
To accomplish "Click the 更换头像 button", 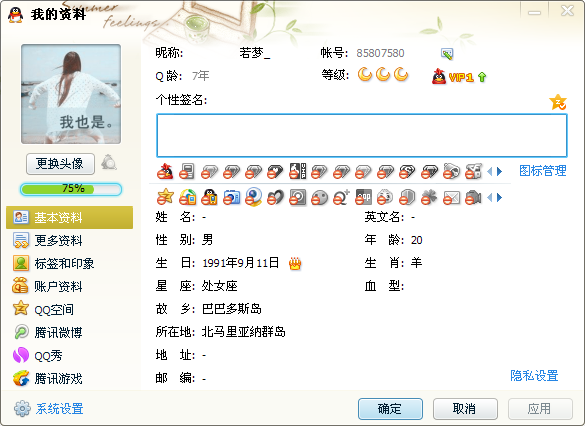I will tap(60, 163).
